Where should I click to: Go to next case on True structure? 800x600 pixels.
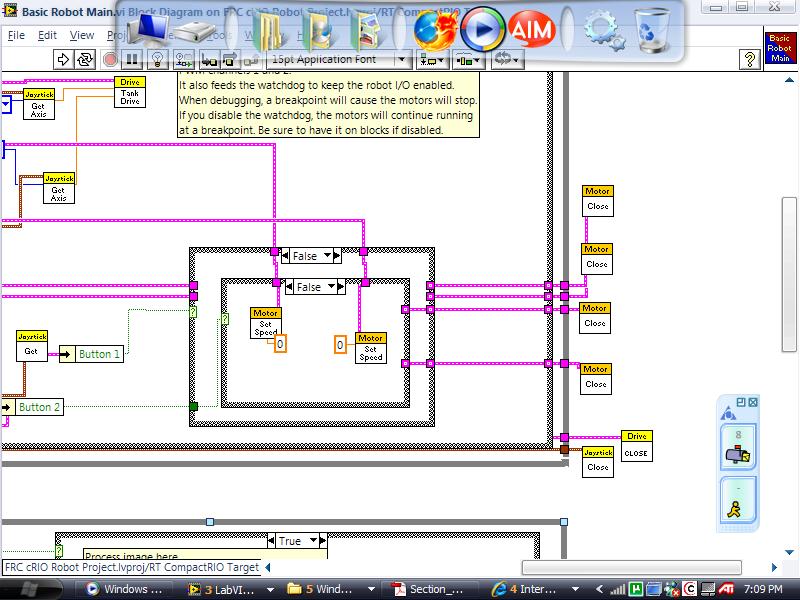click(x=322, y=540)
